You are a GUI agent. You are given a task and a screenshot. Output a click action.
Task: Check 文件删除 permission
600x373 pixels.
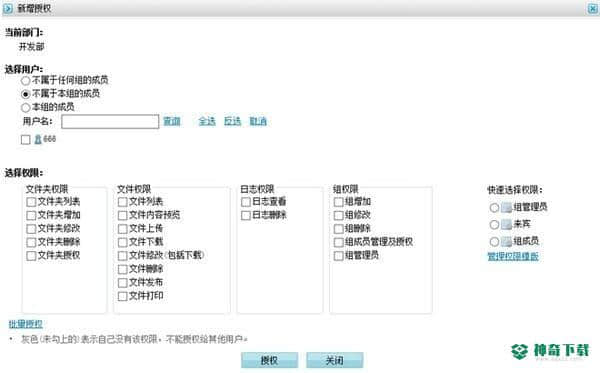click(x=122, y=269)
